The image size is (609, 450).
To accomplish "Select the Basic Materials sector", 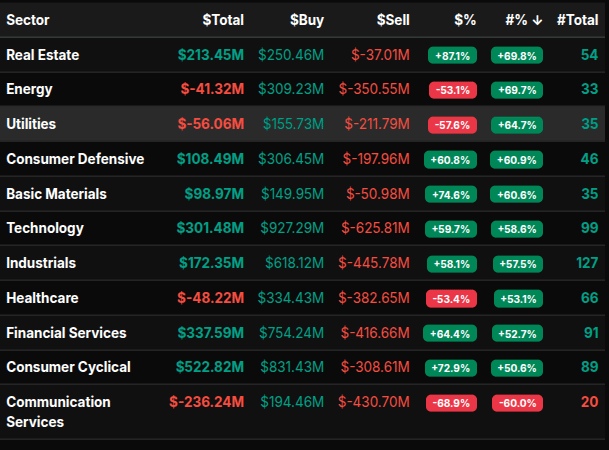I will [56, 194].
